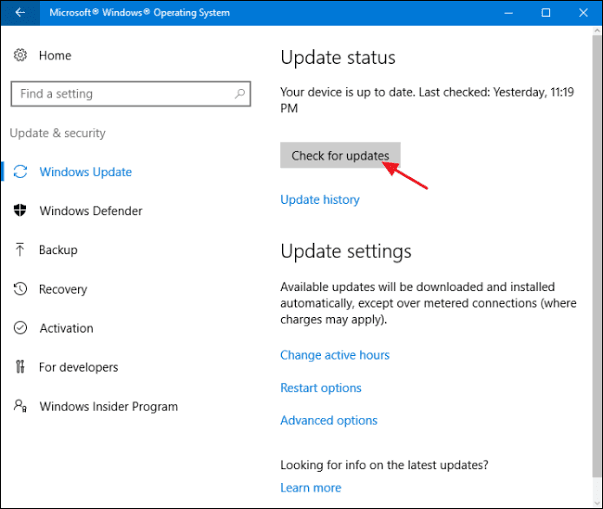Click the Update status heading

[x=338, y=58]
